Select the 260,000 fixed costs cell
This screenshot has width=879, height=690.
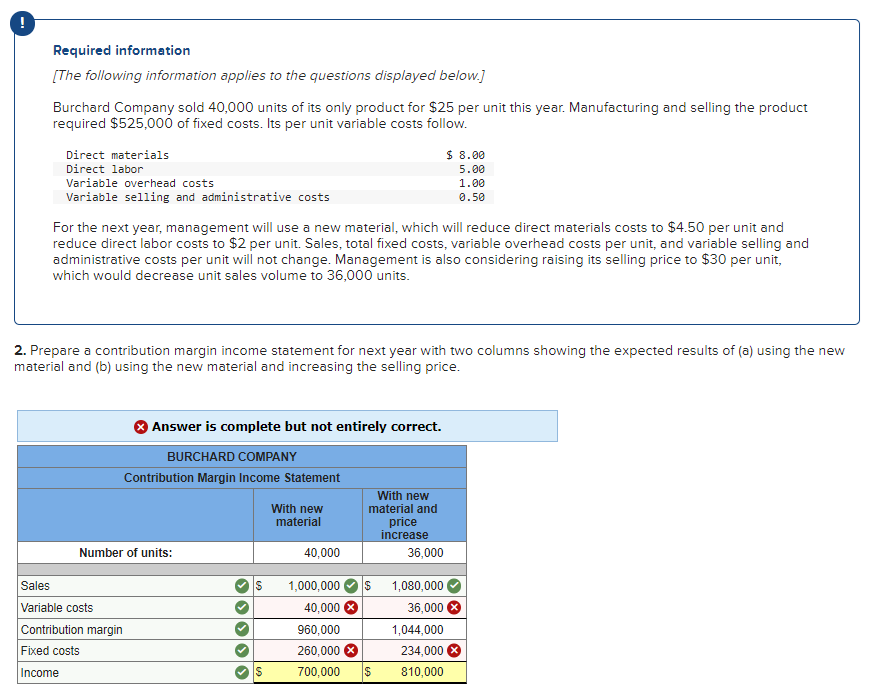(308, 651)
